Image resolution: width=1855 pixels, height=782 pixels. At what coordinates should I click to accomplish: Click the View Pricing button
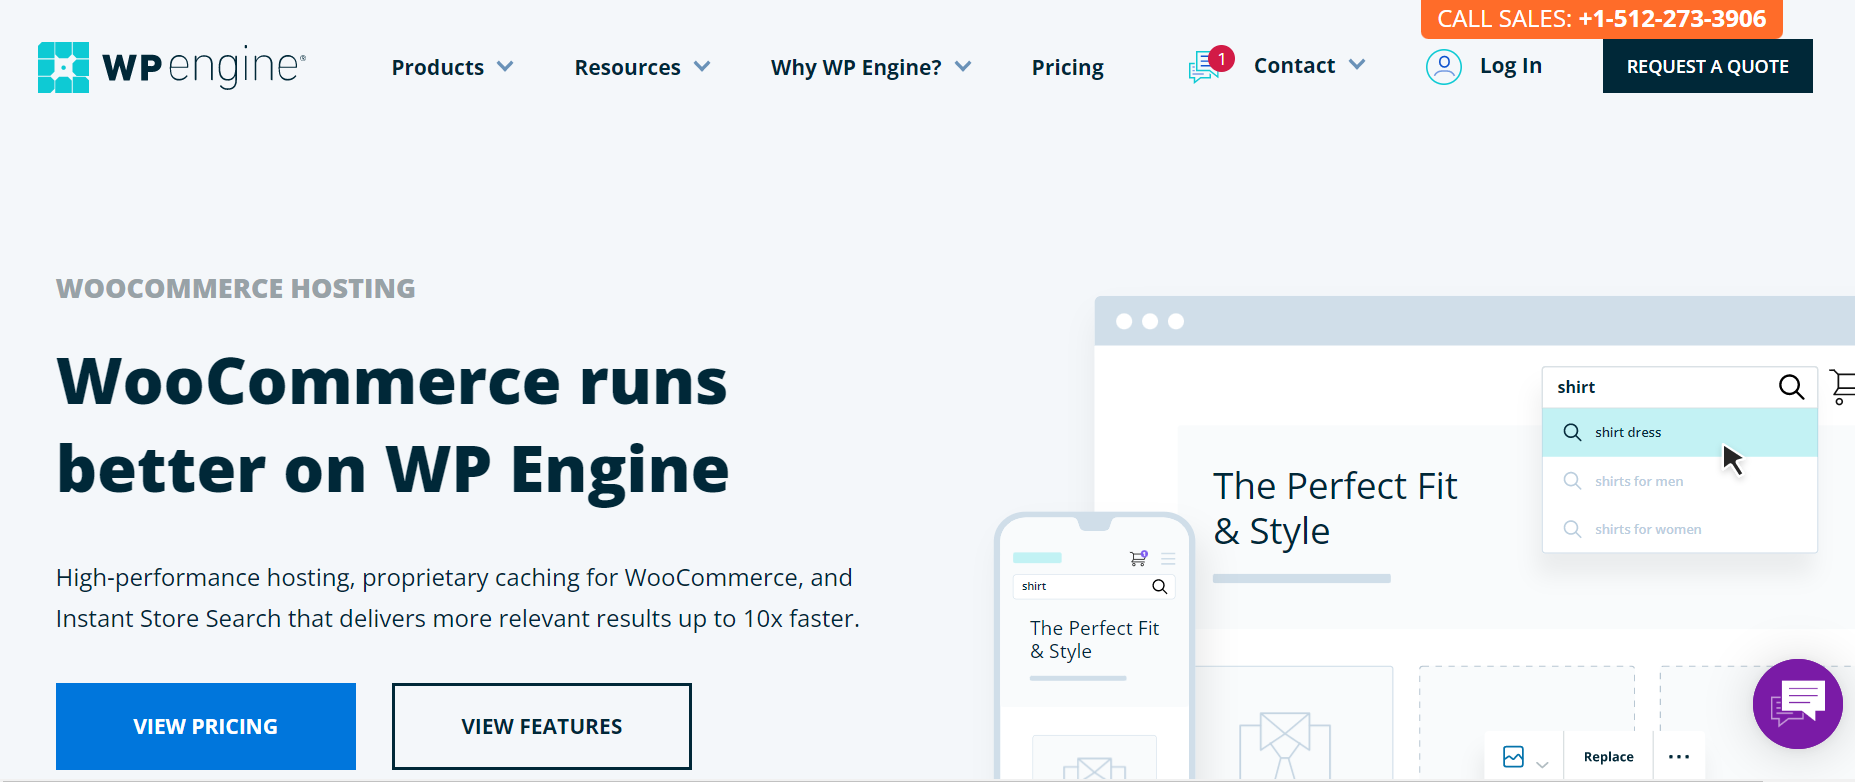tap(206, 726)
